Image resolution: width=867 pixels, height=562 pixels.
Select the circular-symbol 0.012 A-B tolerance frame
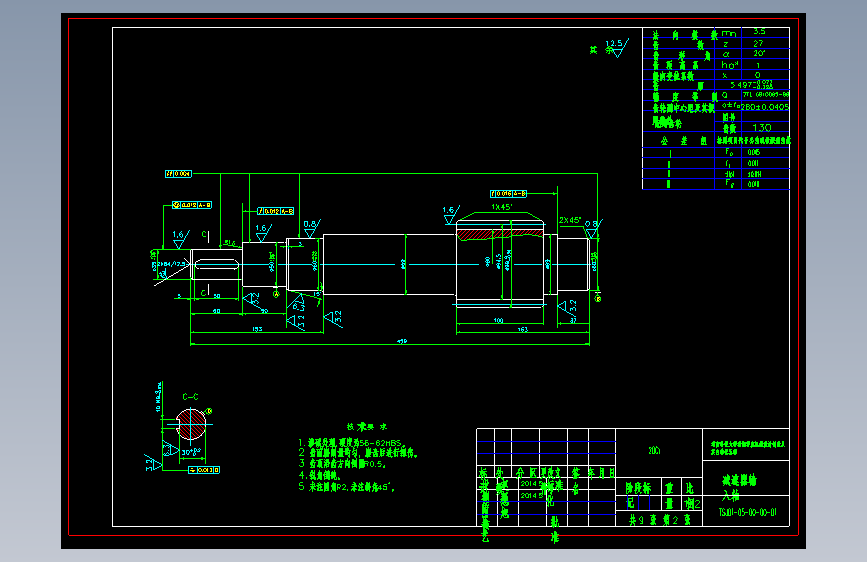(192, 205)
